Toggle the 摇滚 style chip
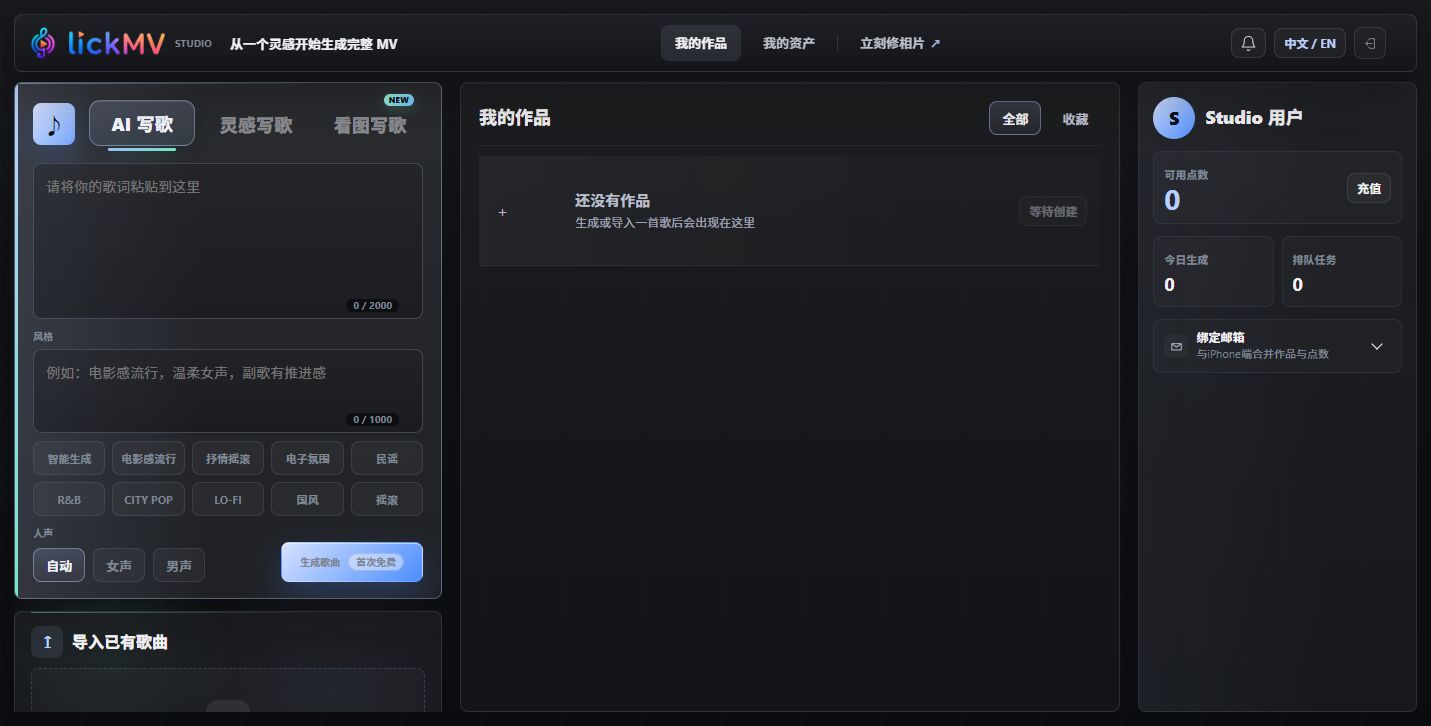 coord(387,499)
